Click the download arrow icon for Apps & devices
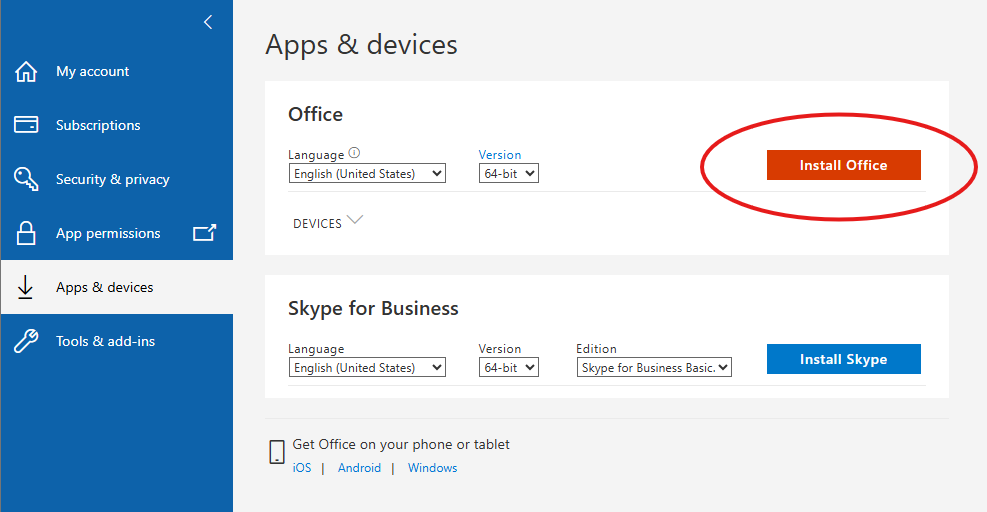Viewport: 987px width, 512px height. (x=25, y=287)
